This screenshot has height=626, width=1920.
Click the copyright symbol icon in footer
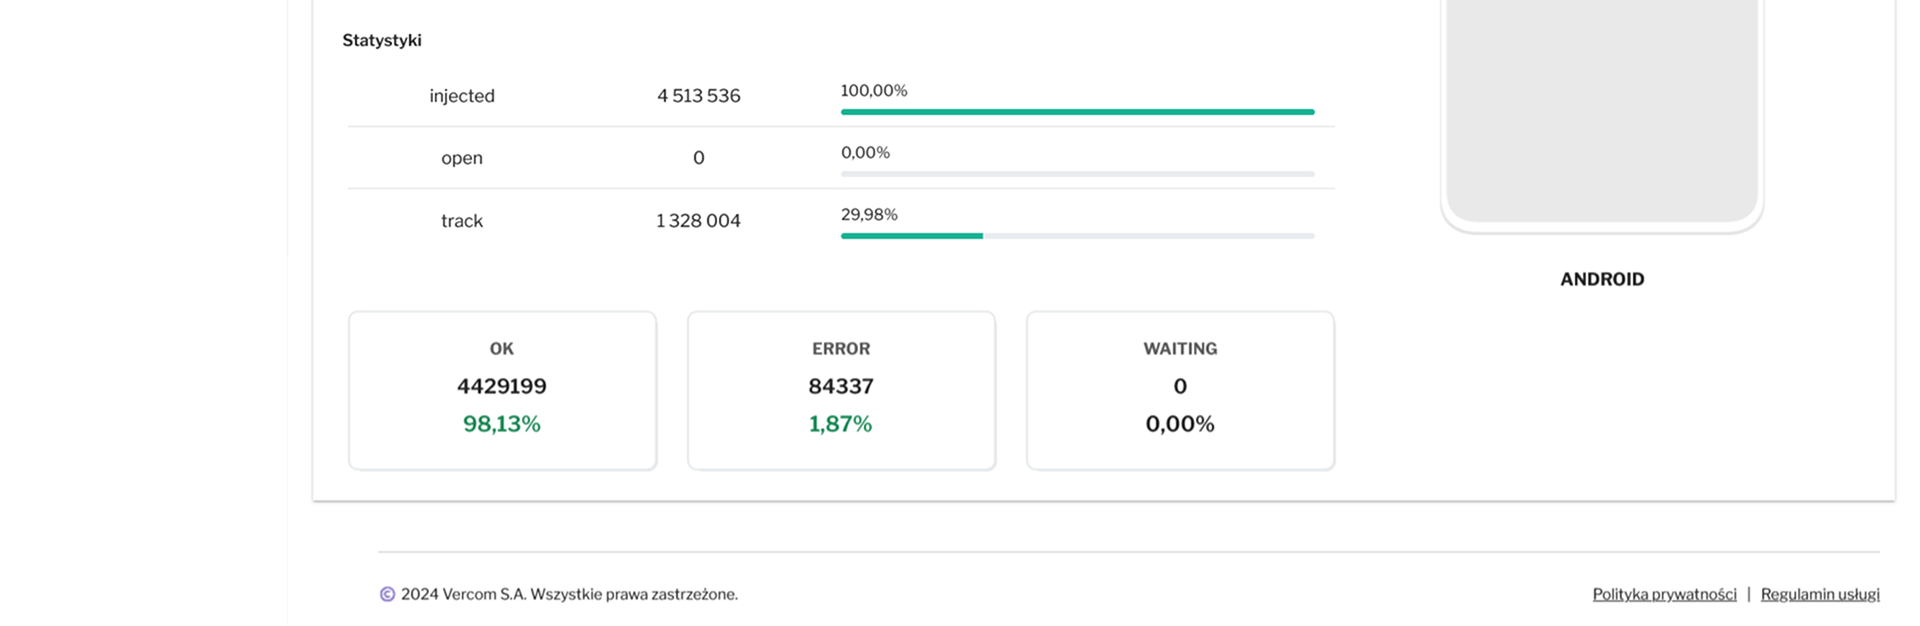(387, 594)
